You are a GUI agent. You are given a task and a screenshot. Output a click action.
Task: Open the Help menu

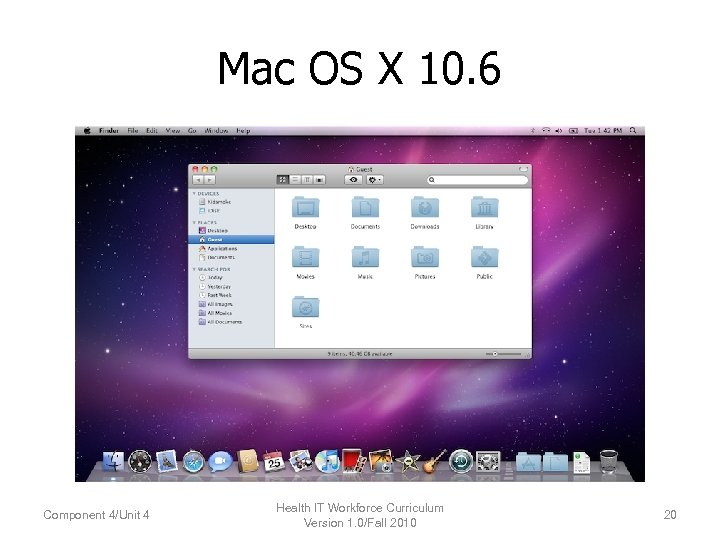(x=243, y=131)
